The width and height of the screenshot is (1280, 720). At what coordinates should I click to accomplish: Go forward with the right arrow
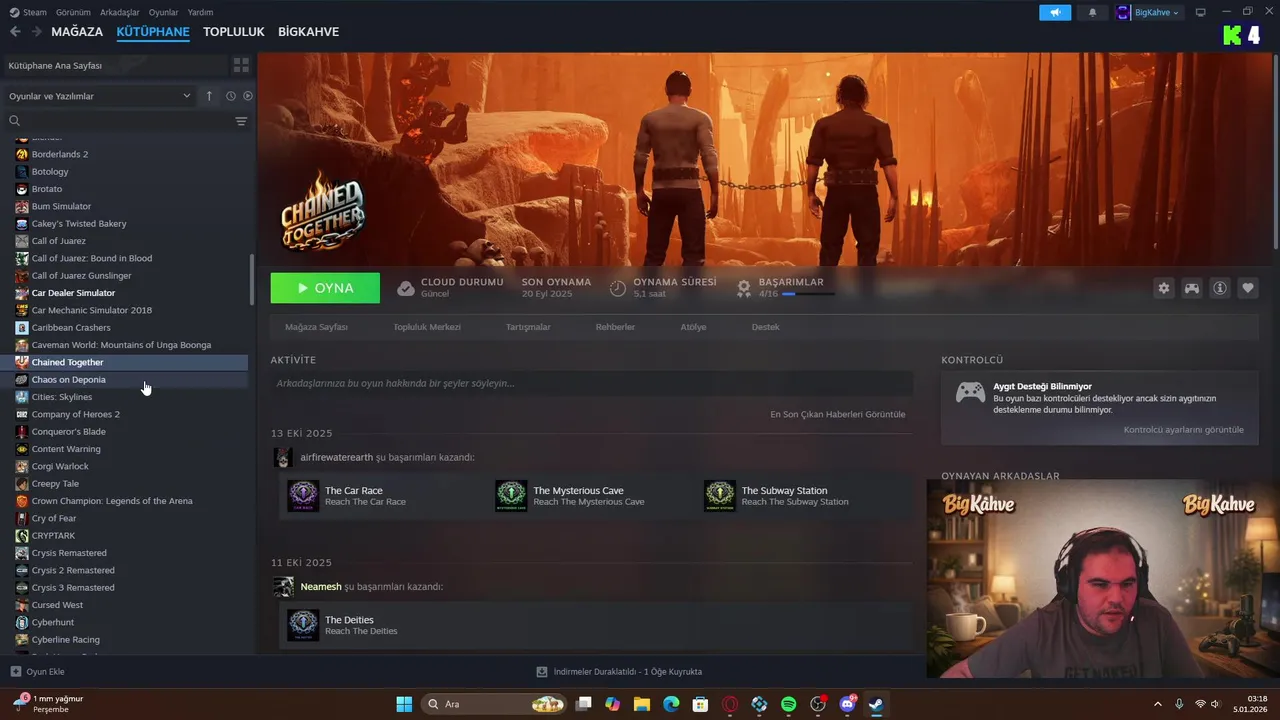pos(38,32)
